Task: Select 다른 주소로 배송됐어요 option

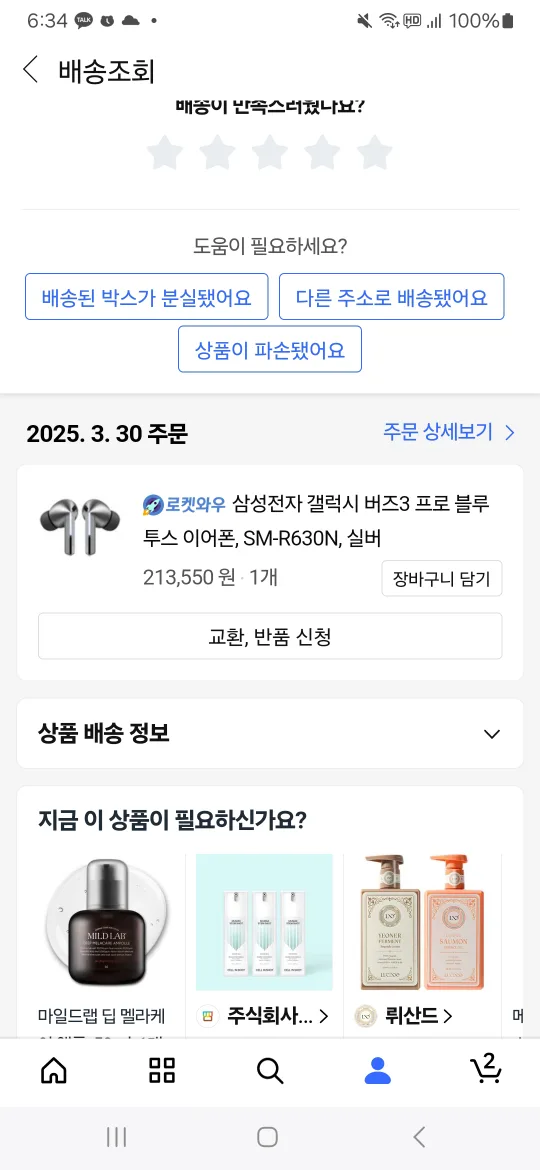Action: click(x=392, y=297)
